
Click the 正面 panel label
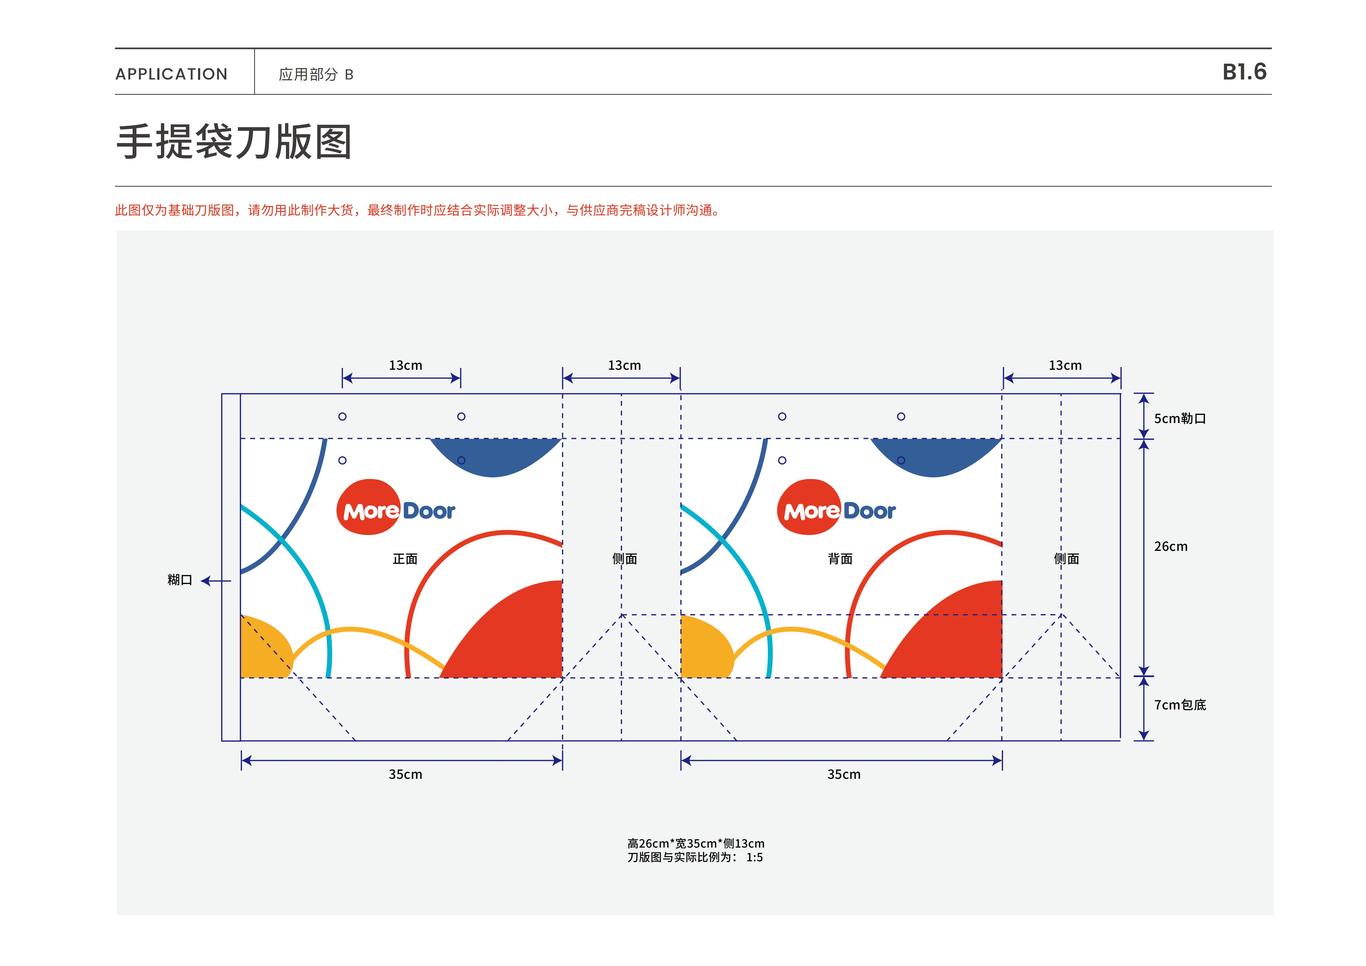coord(405,559)
